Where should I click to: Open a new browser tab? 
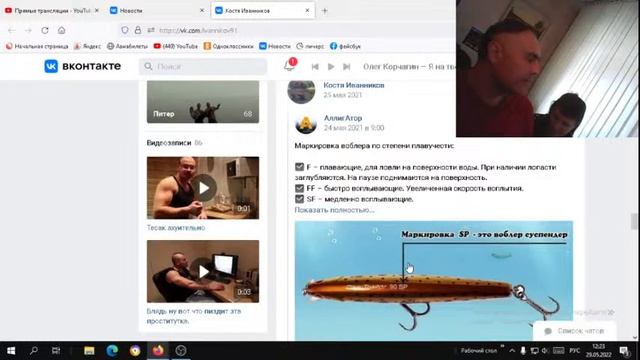pos(324,11)
